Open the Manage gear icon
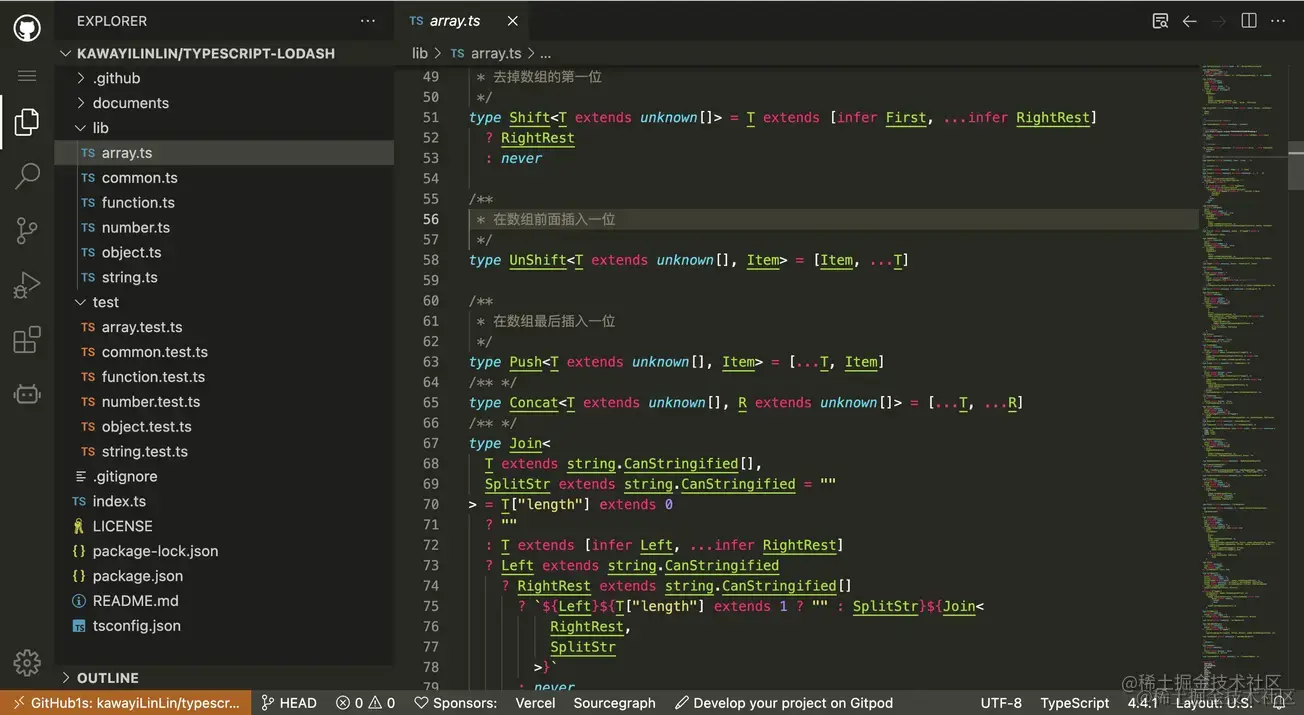This screenshot has height=715, width=1304. [27, 662]
